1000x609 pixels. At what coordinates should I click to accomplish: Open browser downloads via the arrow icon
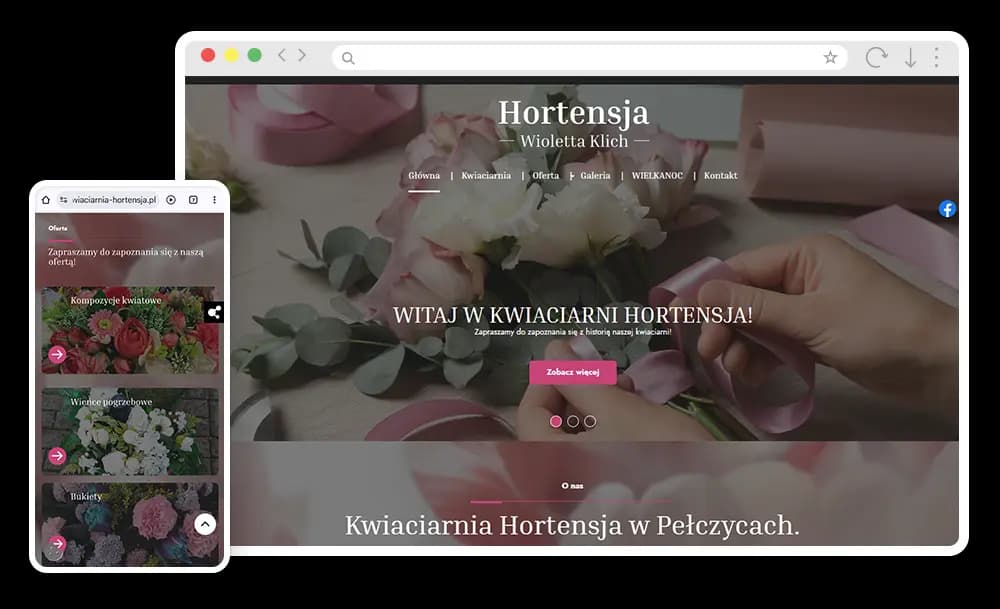point(909,57)
